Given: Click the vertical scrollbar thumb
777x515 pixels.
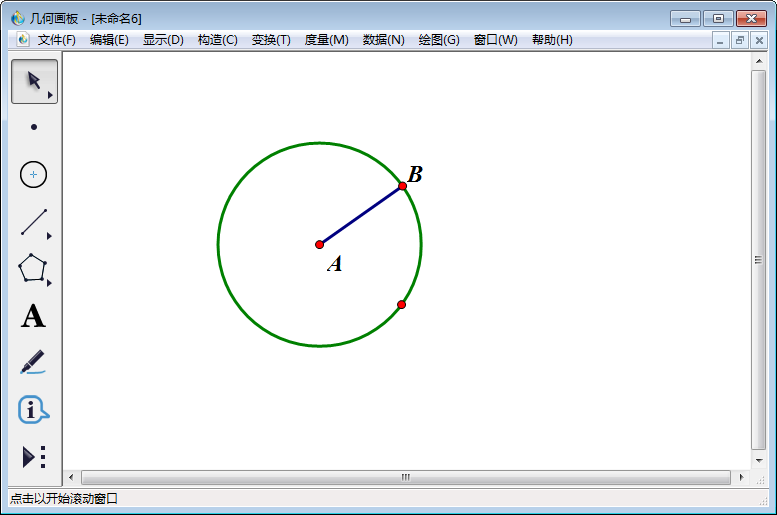Looking at the screenshot, I should (x=759, y=260).
